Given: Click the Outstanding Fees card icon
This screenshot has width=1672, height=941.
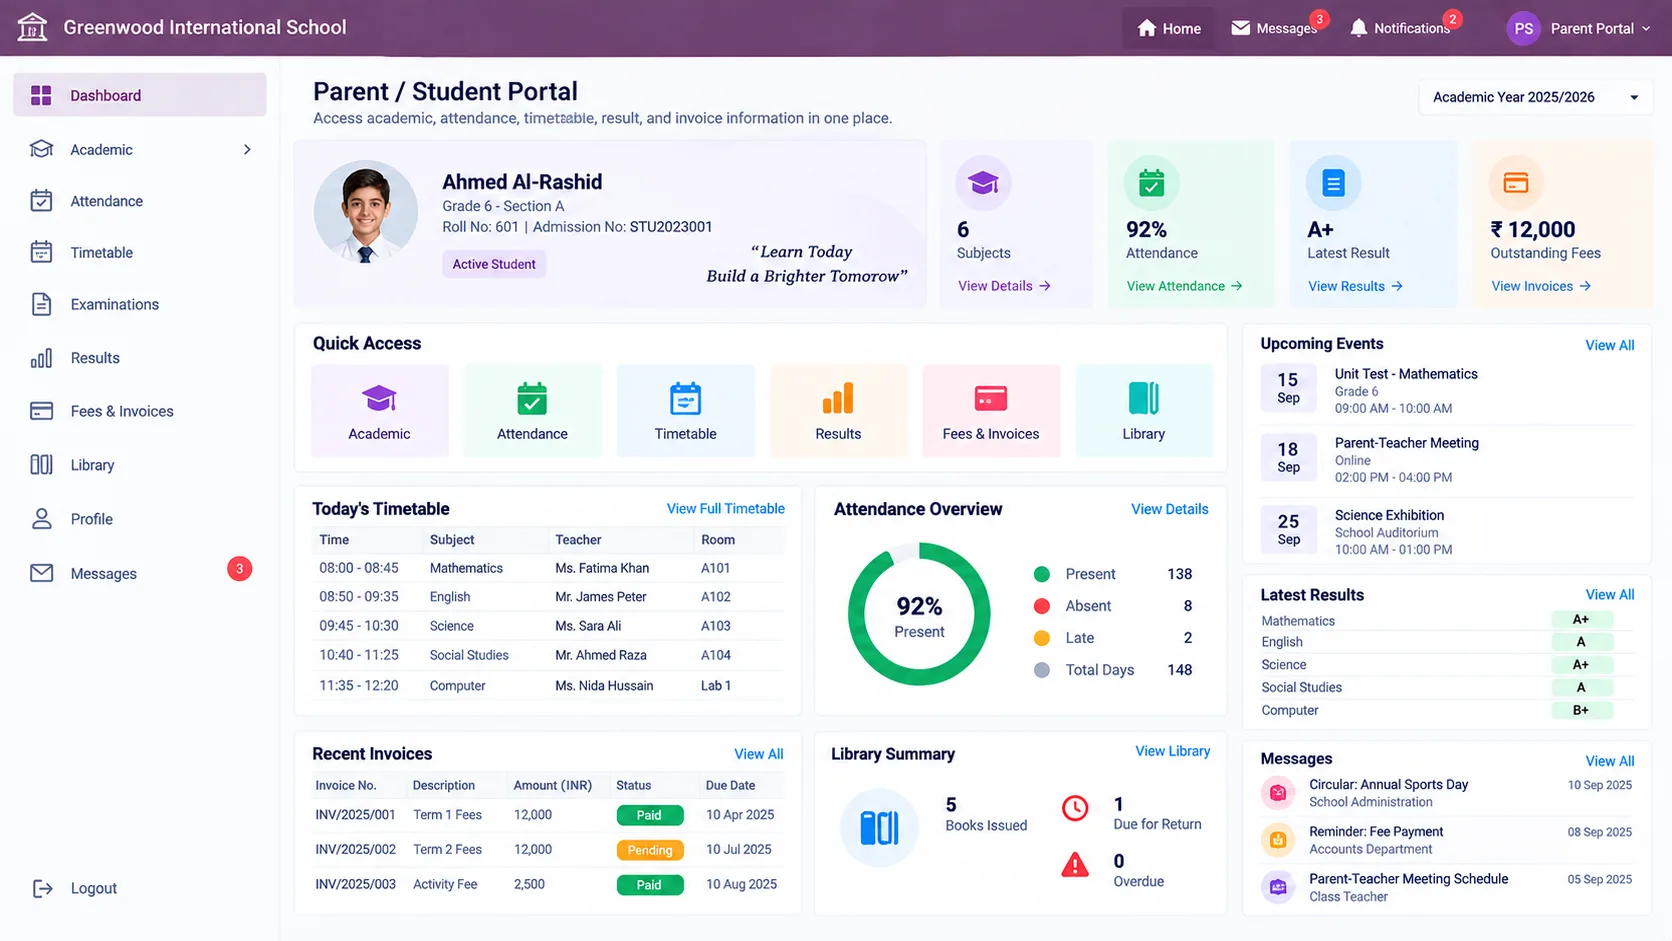Looking at the screenshot, I should [x=1516, y=183].
